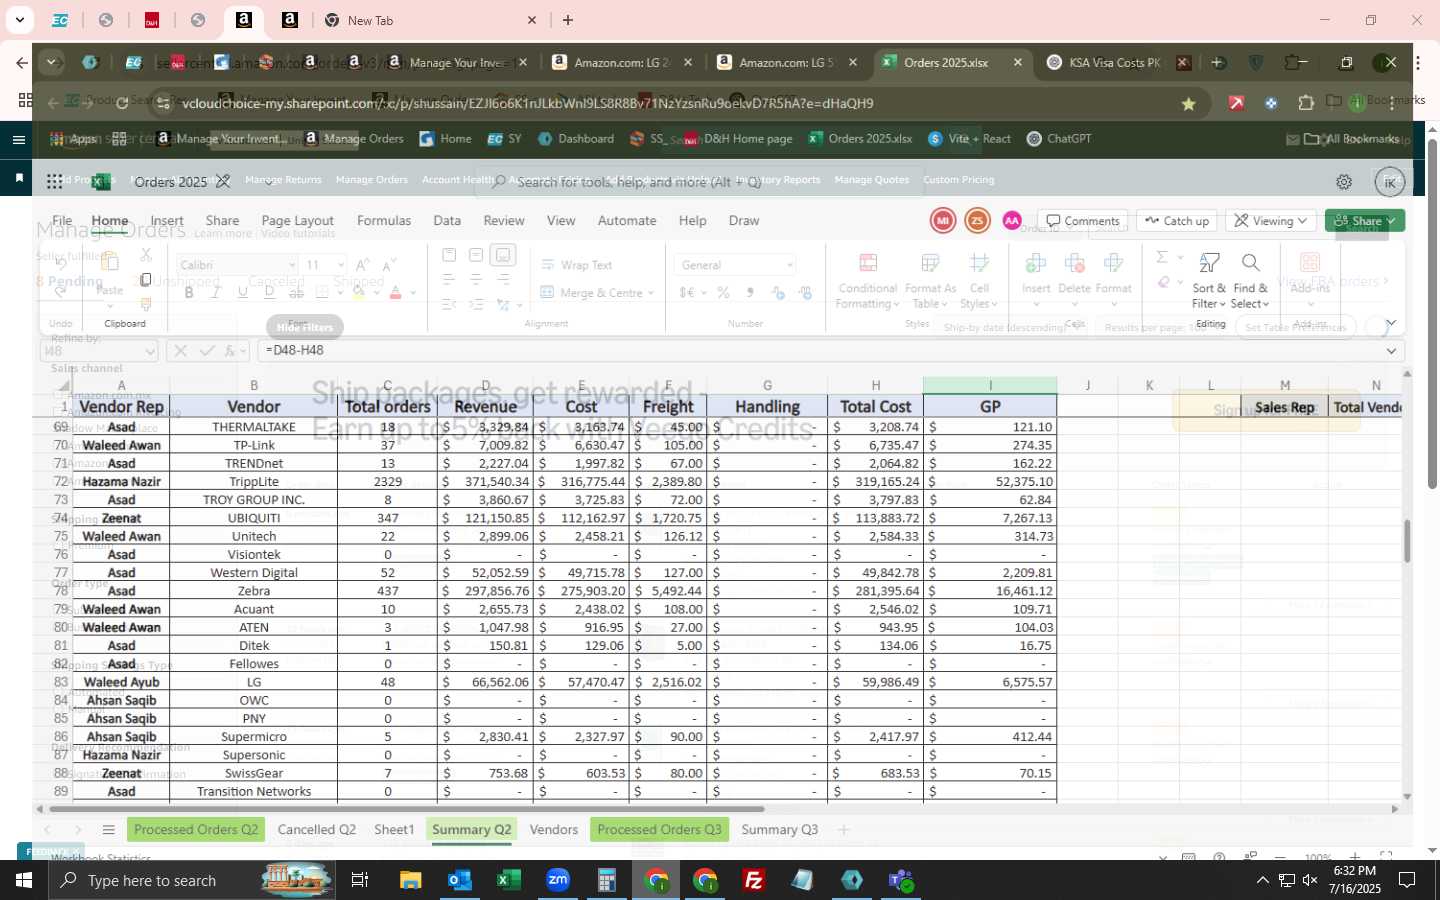This screenshot has width=1440, height=900.
Task: Open the Formulas ribbon tab
Action: [384, 221]
